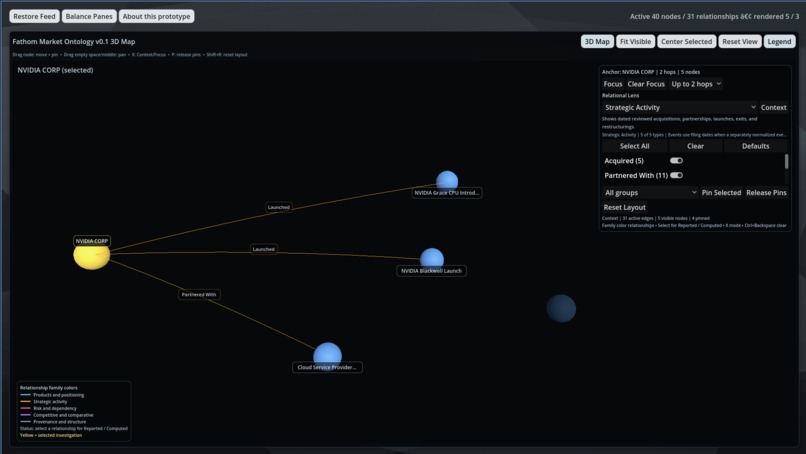Click Fit Visible in the map toolbar

pyautogui.click(x=635, y=42)
